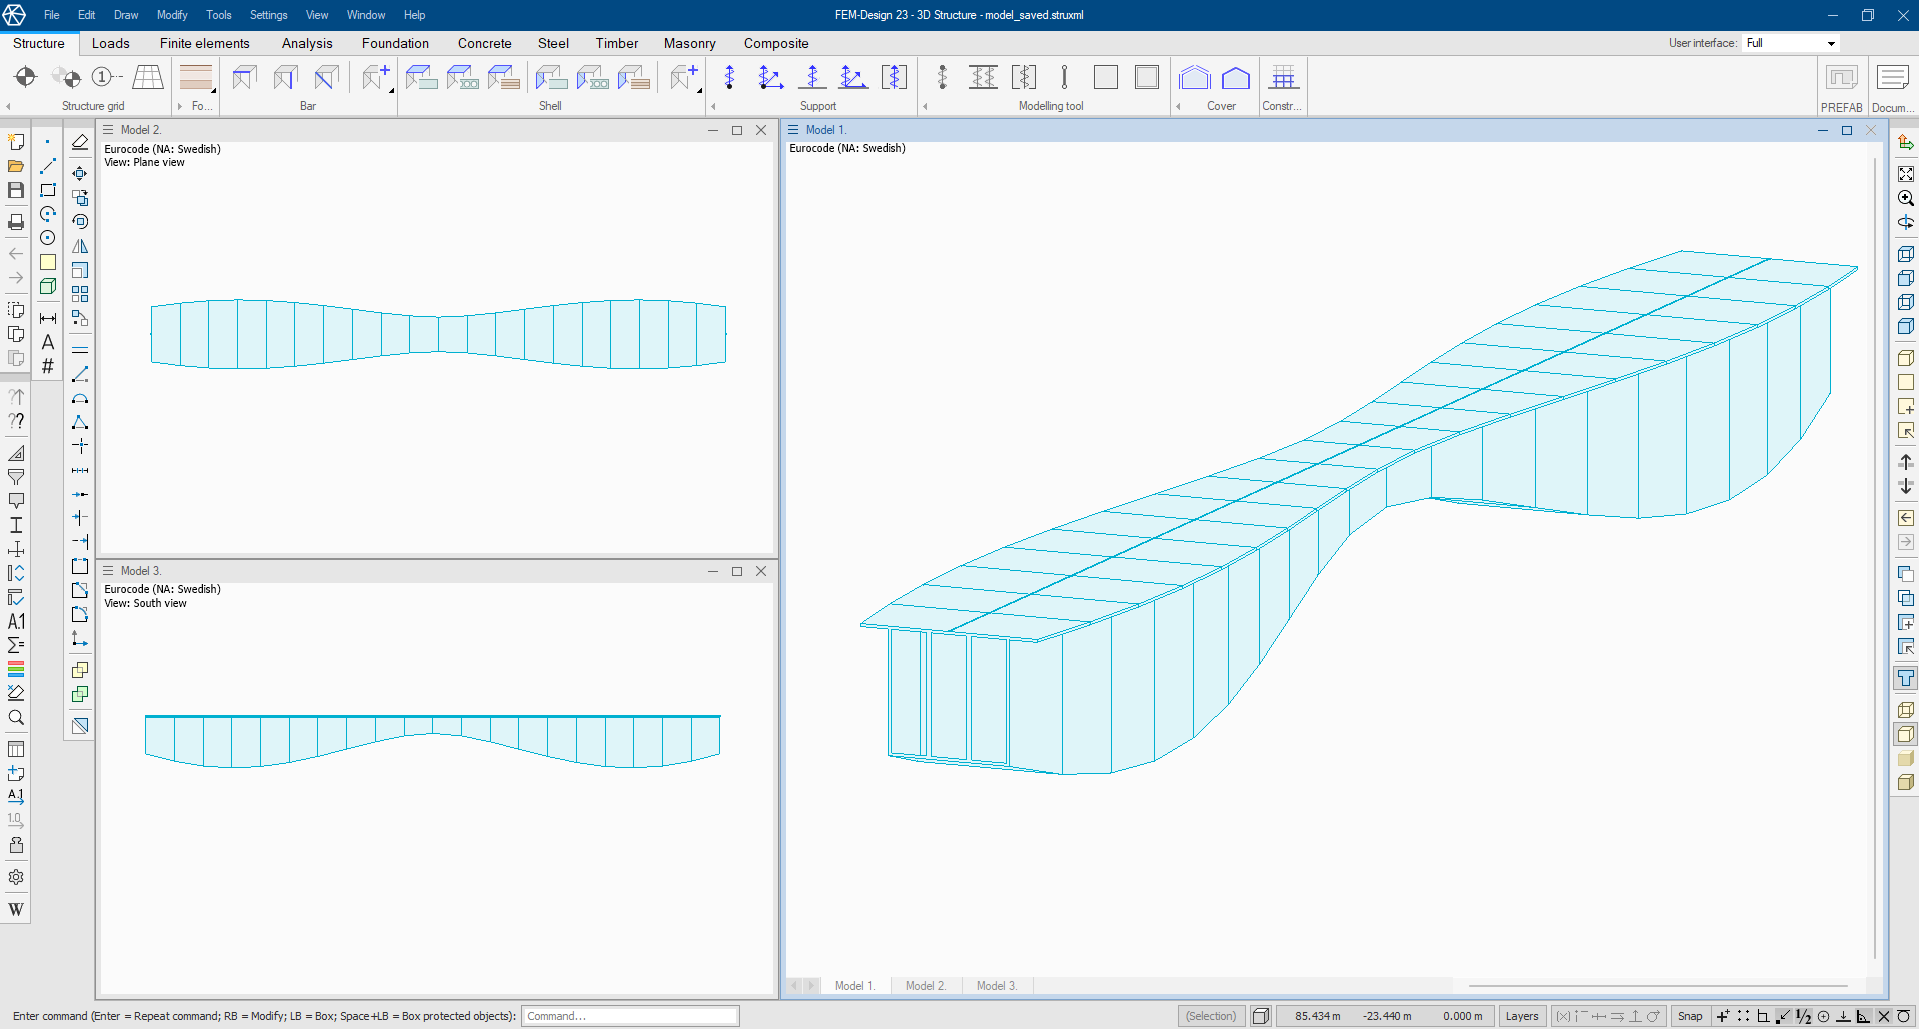Click the Cover tool icon
The height and width of the screenshot is (1029, 1919).
coord(1194,78)
